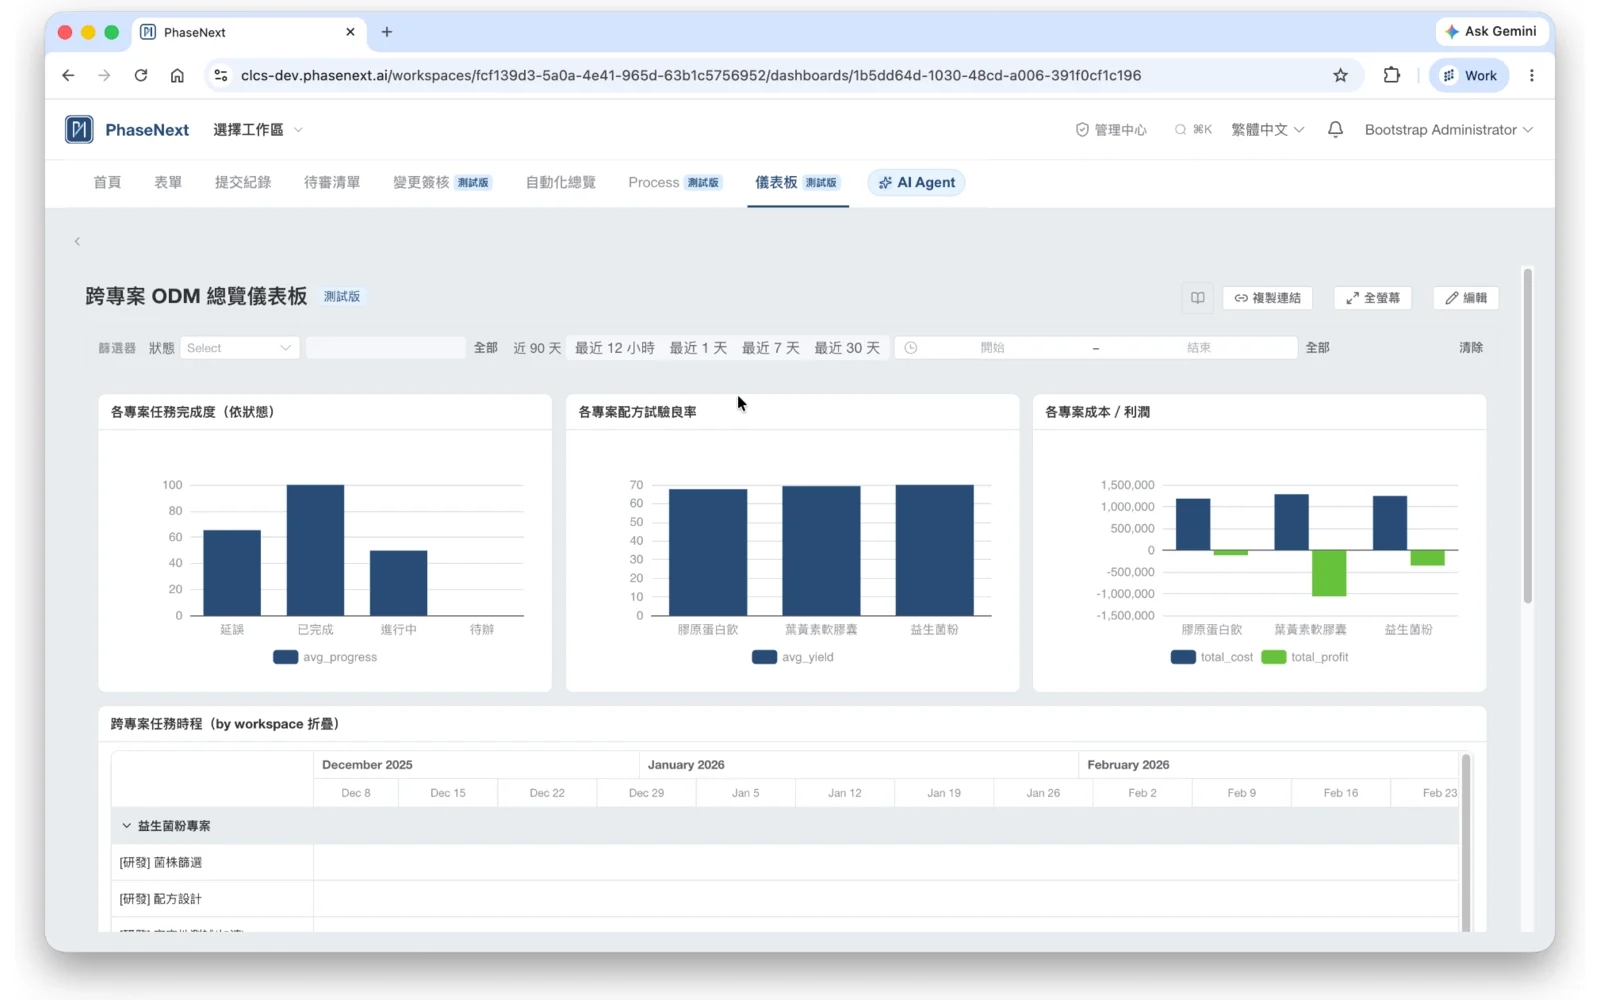Image resolution: width=1600 pixels, height=1000 pixels.
Task: Click the Feb 2 timeline column header
Action: 1142,793
